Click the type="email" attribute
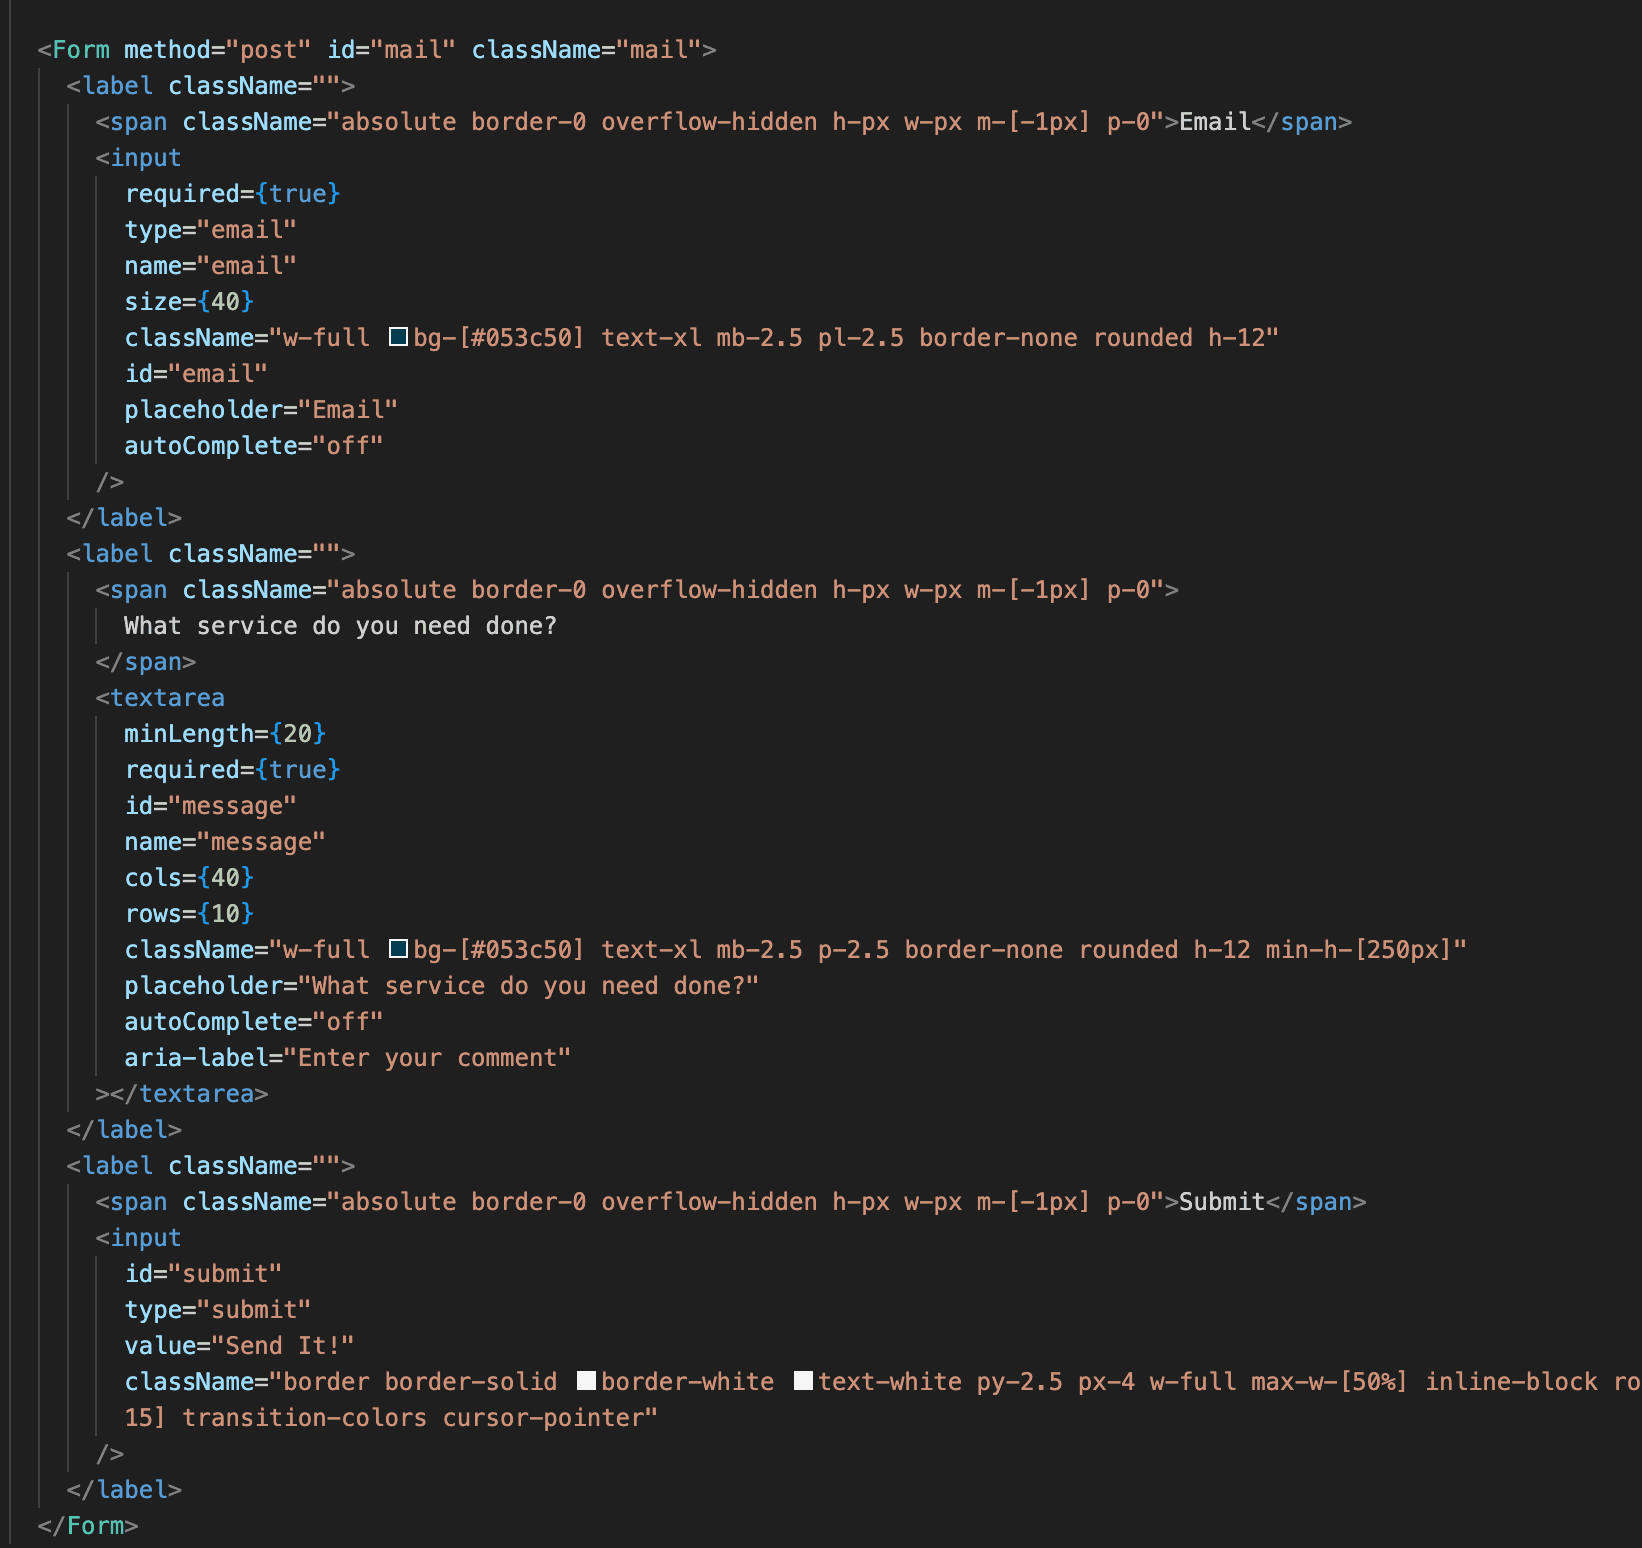Image resolution: width=1642 pixels, height=1548 pixels. click(x=211, y=230)
